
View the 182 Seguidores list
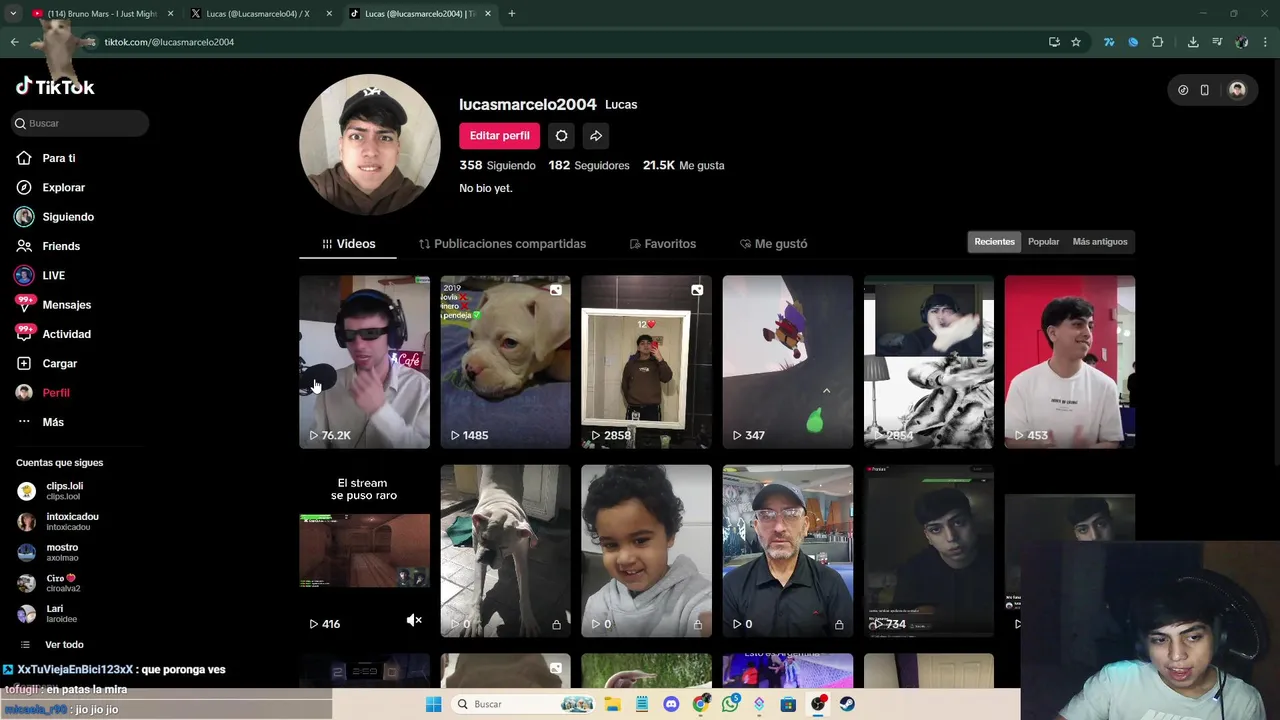coord(589,165)
